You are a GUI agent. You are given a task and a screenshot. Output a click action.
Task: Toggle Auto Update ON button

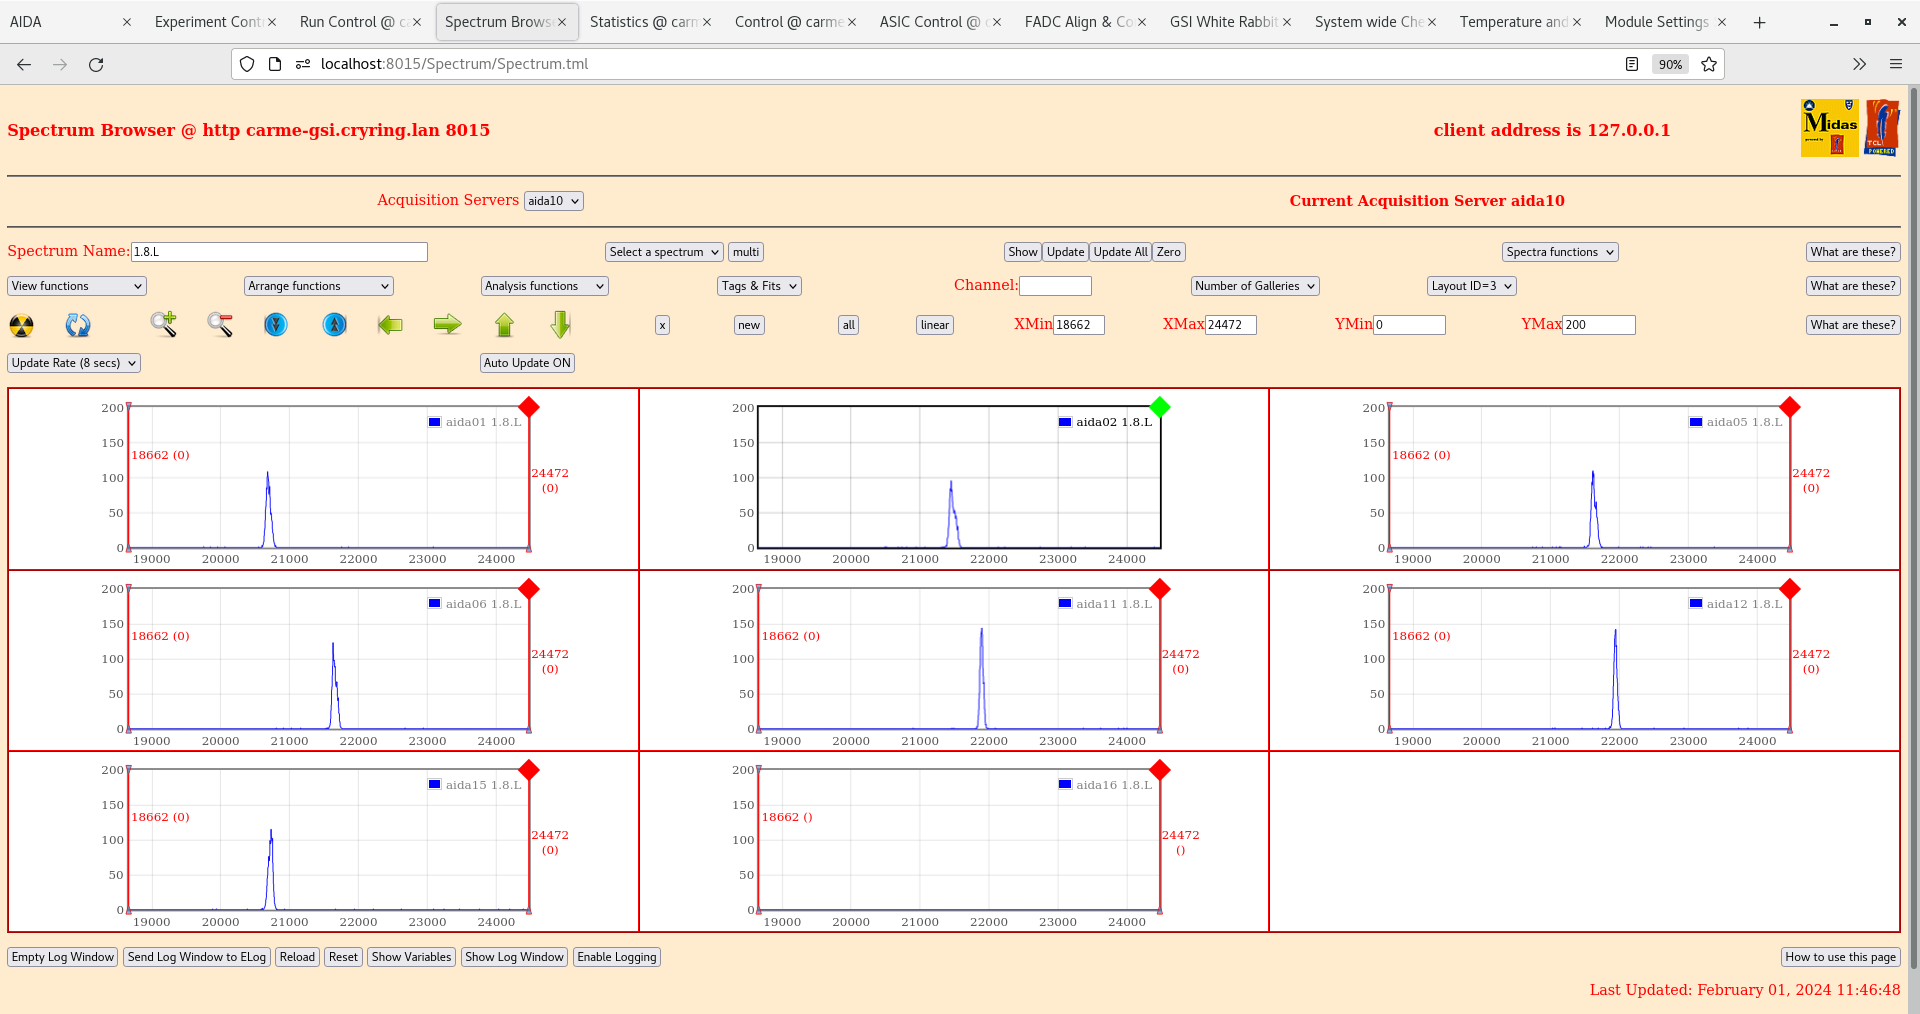527,363
